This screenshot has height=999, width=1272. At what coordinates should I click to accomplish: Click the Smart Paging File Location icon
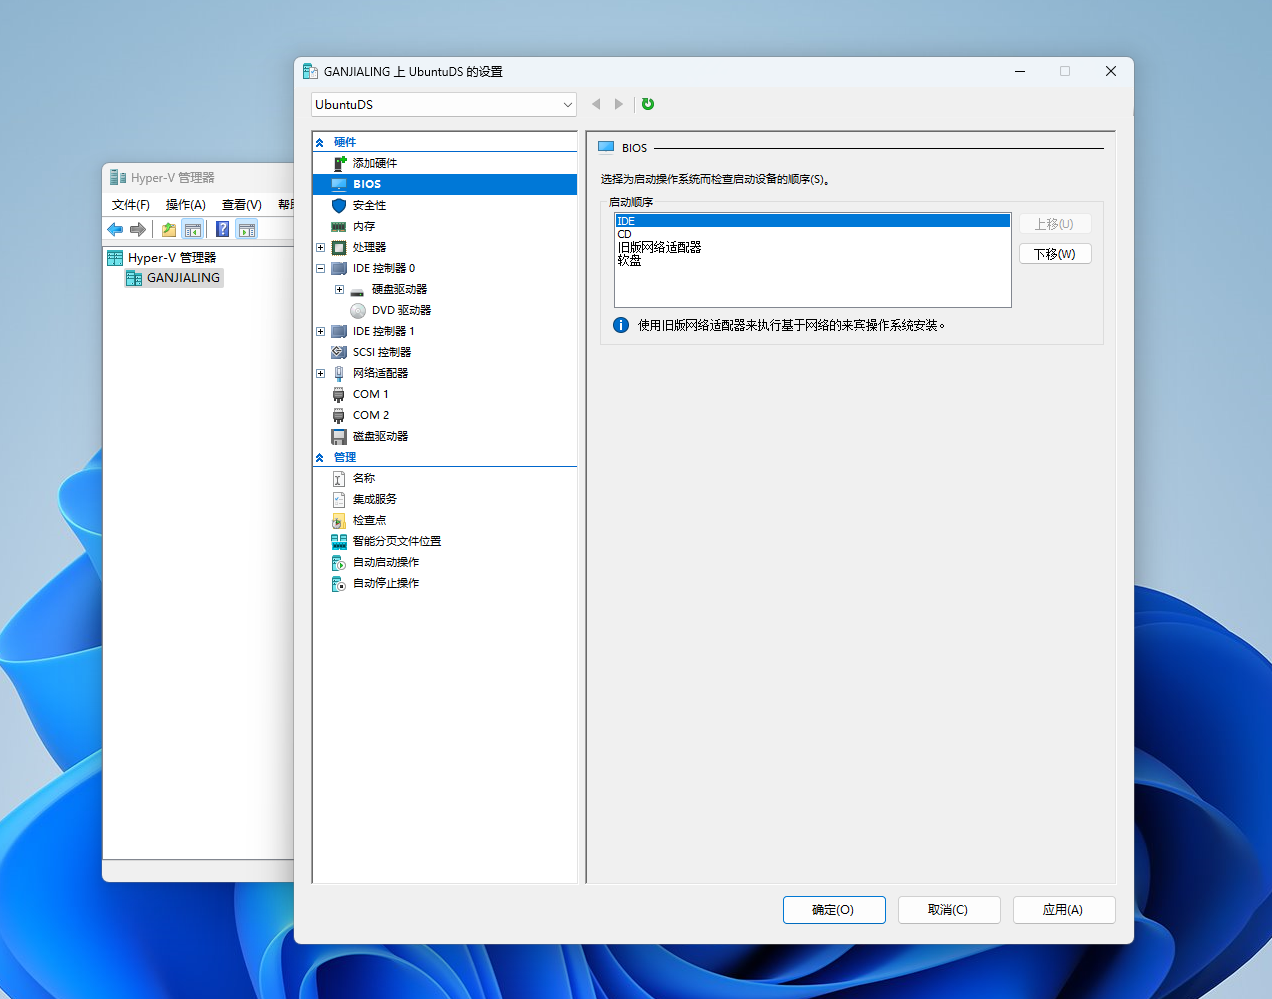[x=339, y=541]
